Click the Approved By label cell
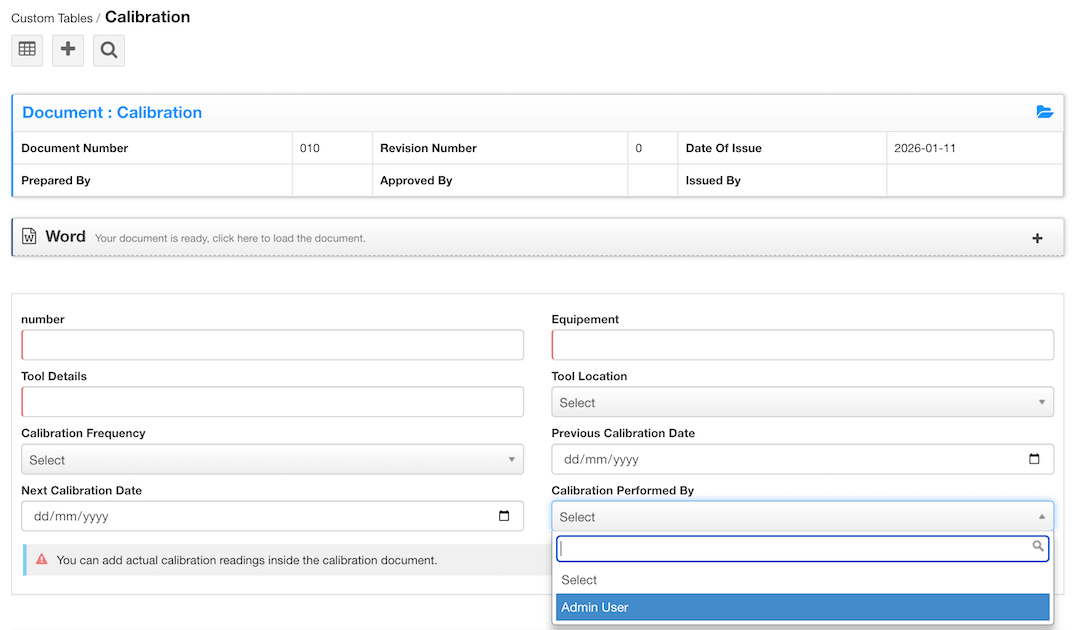Screen dimensions: 1074x630 coord(499,180)
